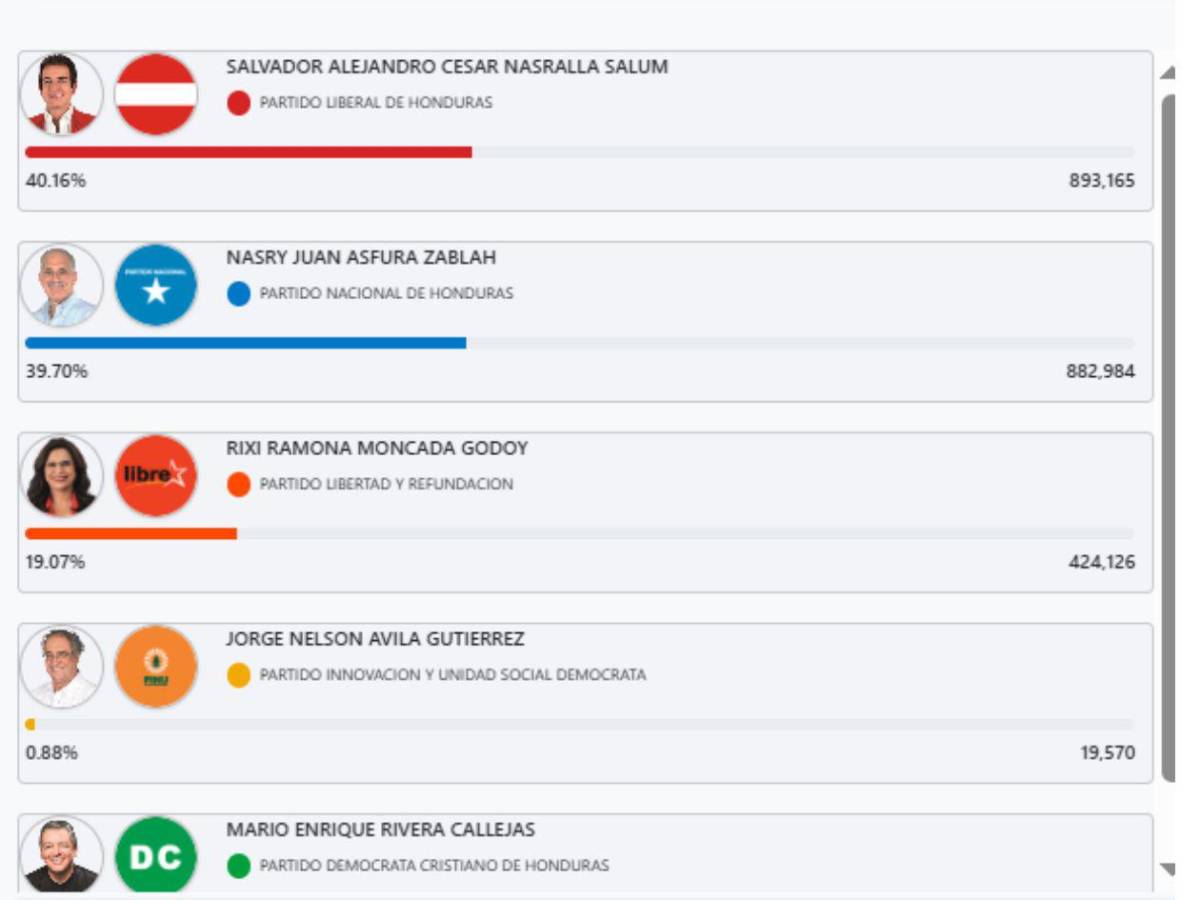1200x900 pixels.
Task: Select the candidate name Nasry Juan Asfura Zablah
Action: tap(361, 258)
